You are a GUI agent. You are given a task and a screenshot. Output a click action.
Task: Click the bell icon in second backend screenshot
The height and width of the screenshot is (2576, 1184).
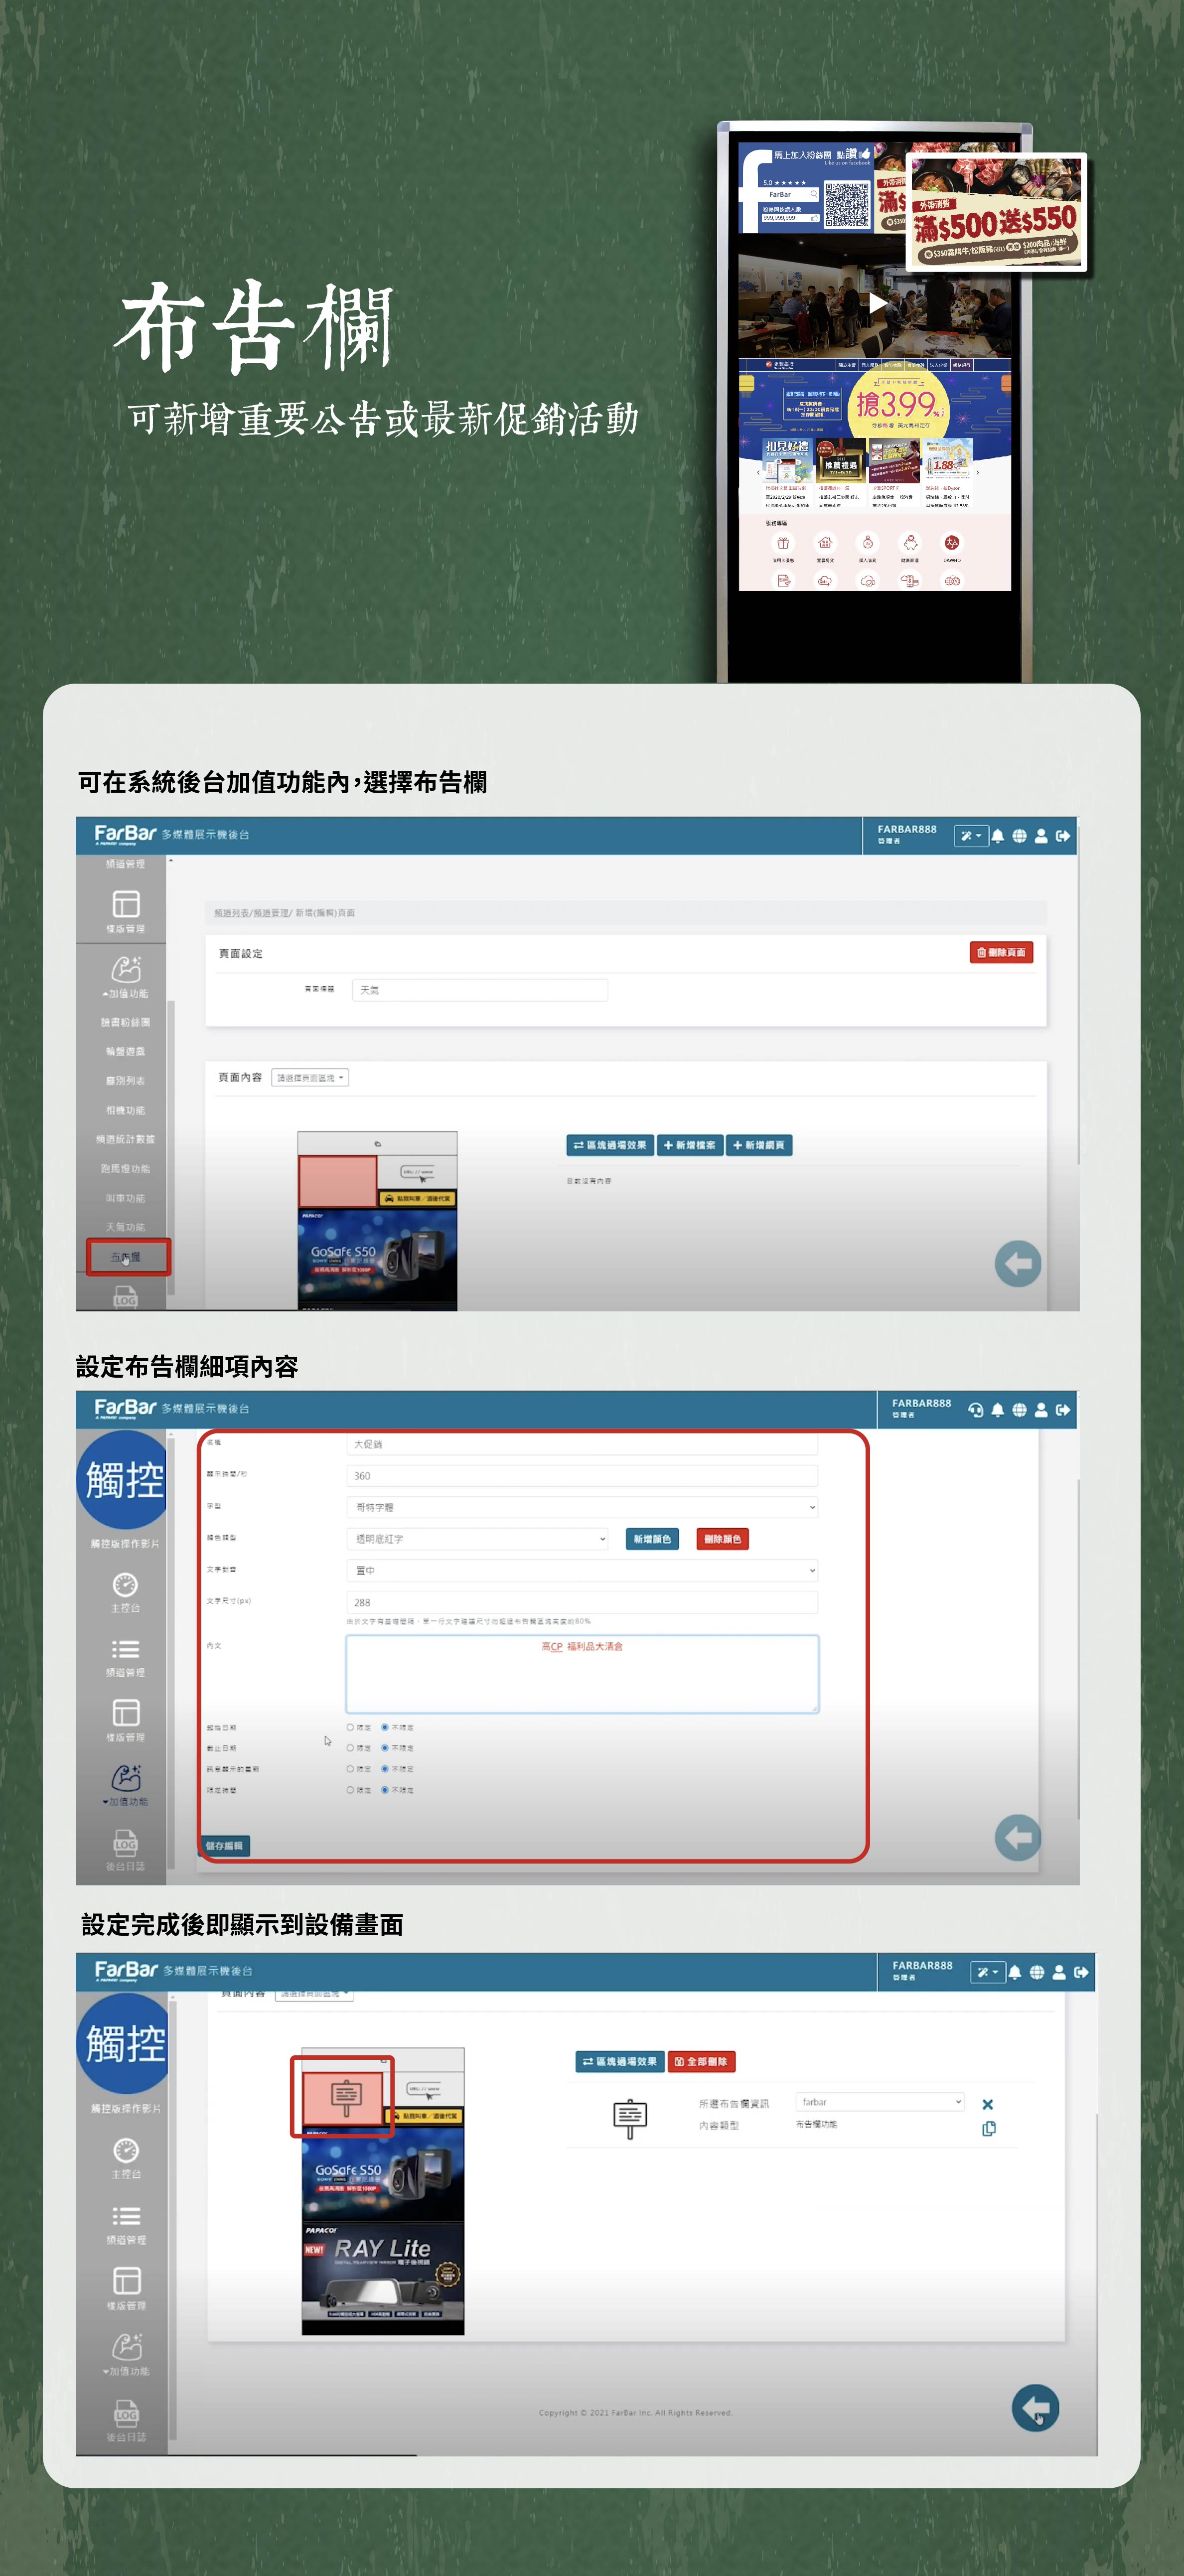(x=997, y=1410)
